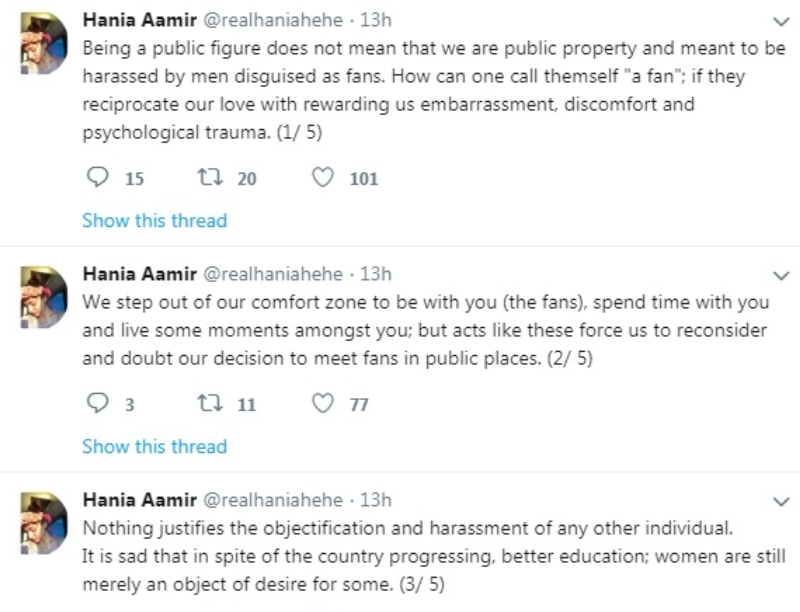
Task: Click 'Show this thread' under the second tweet
Action: point(154,446)
